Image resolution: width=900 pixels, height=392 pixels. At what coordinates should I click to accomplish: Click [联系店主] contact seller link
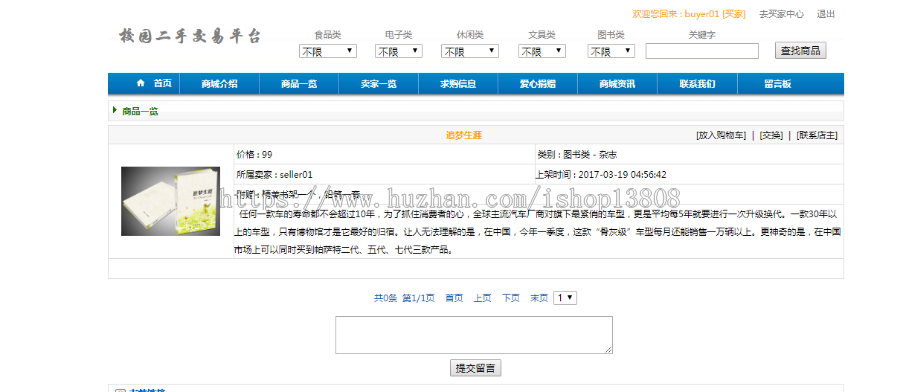click(x=817, y=135)
